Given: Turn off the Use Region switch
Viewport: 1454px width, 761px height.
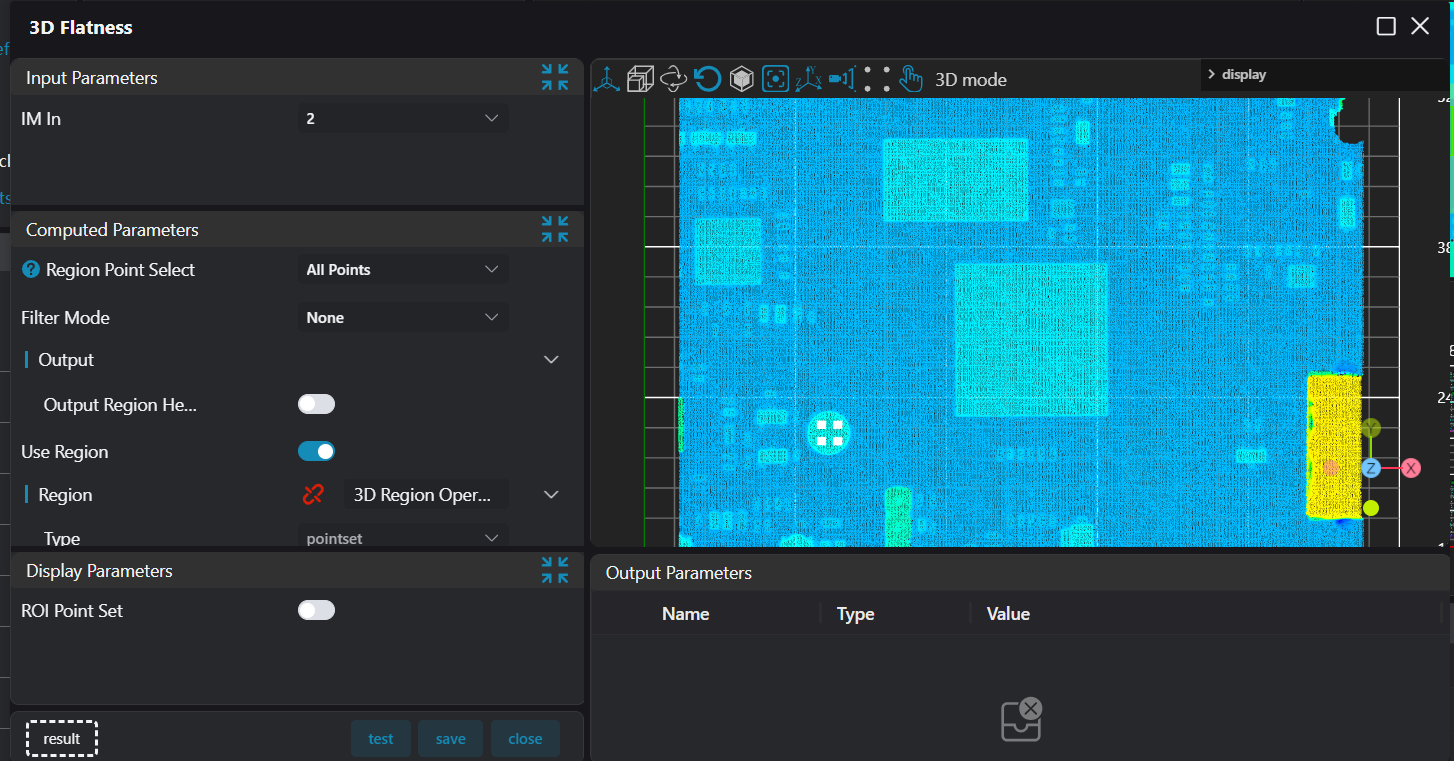Looking at the screenshot, I should [x=316, y=452].
